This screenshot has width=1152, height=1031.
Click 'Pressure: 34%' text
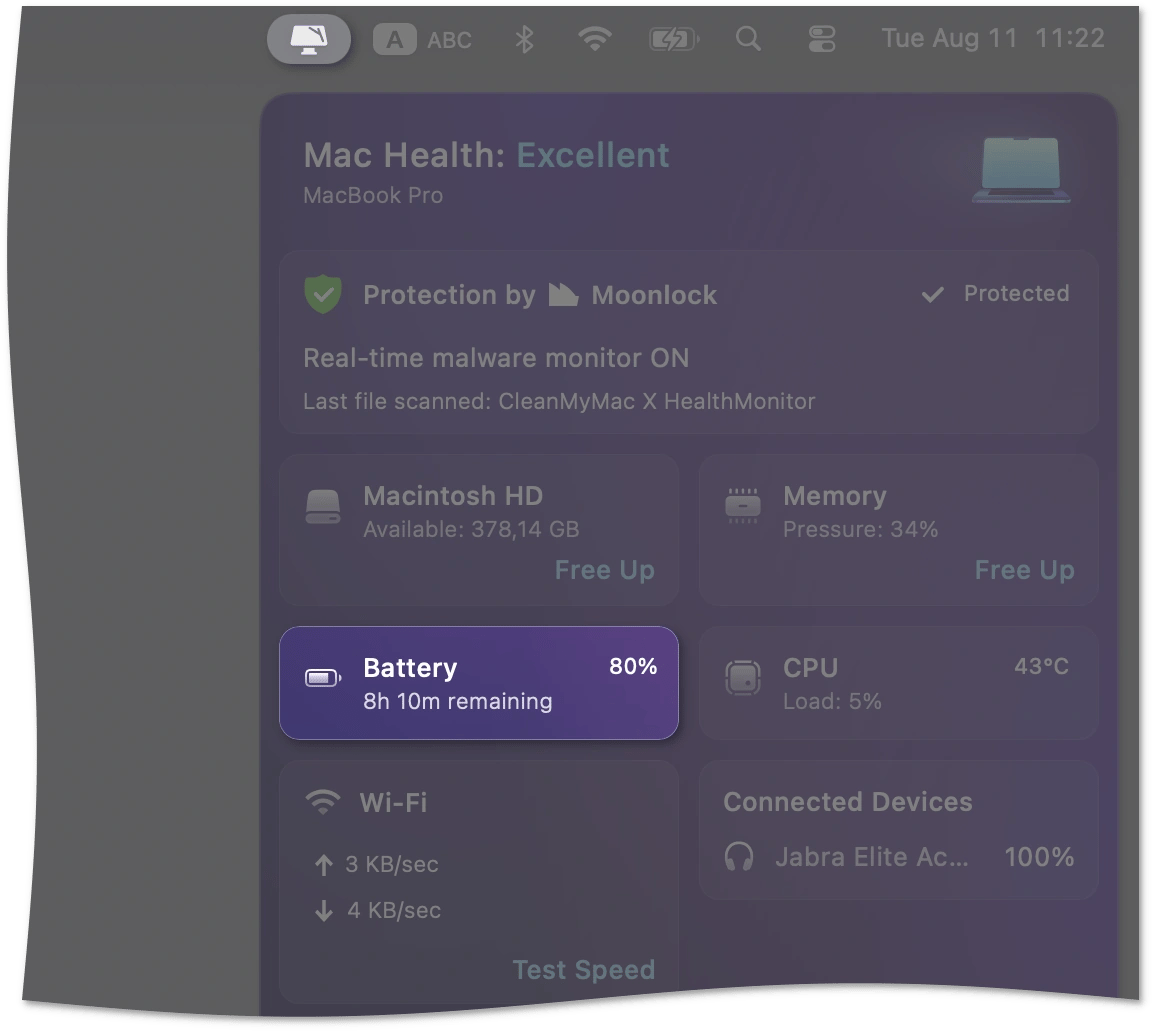[860, 529]
